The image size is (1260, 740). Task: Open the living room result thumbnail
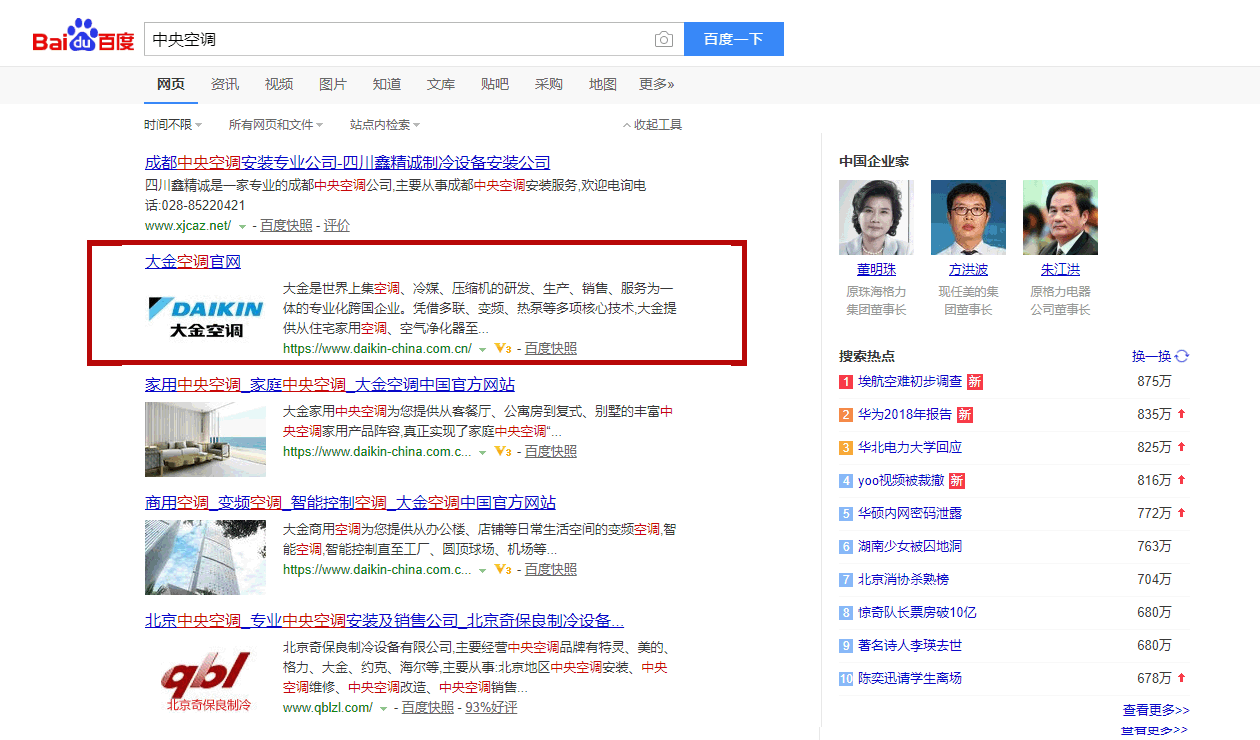point(205,439)
